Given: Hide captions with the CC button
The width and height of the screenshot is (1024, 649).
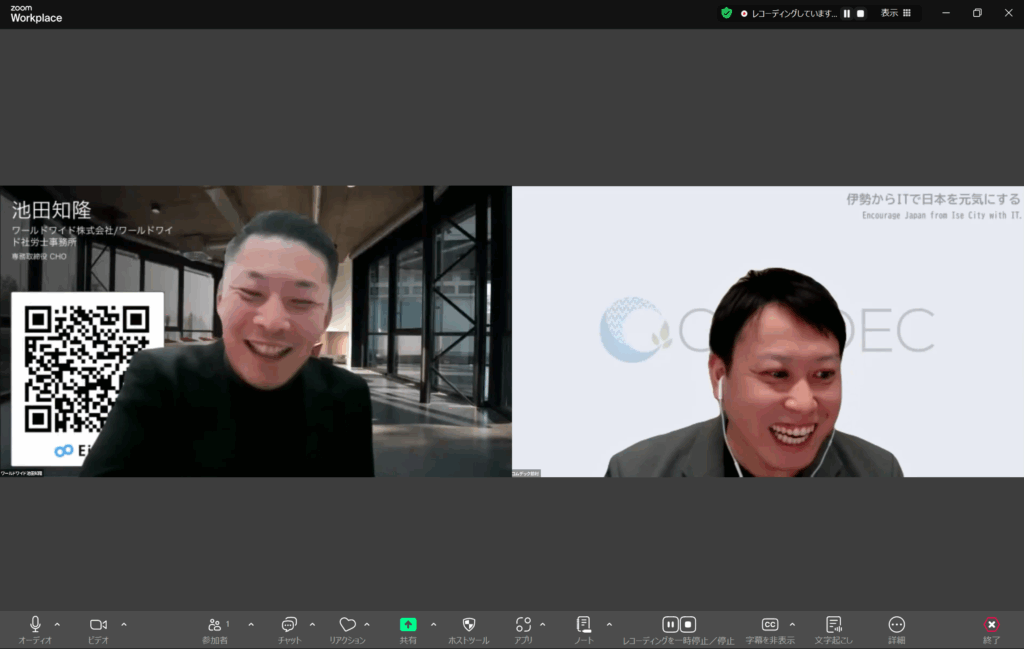Looking at the screenshot, I should tap(769, 625).
